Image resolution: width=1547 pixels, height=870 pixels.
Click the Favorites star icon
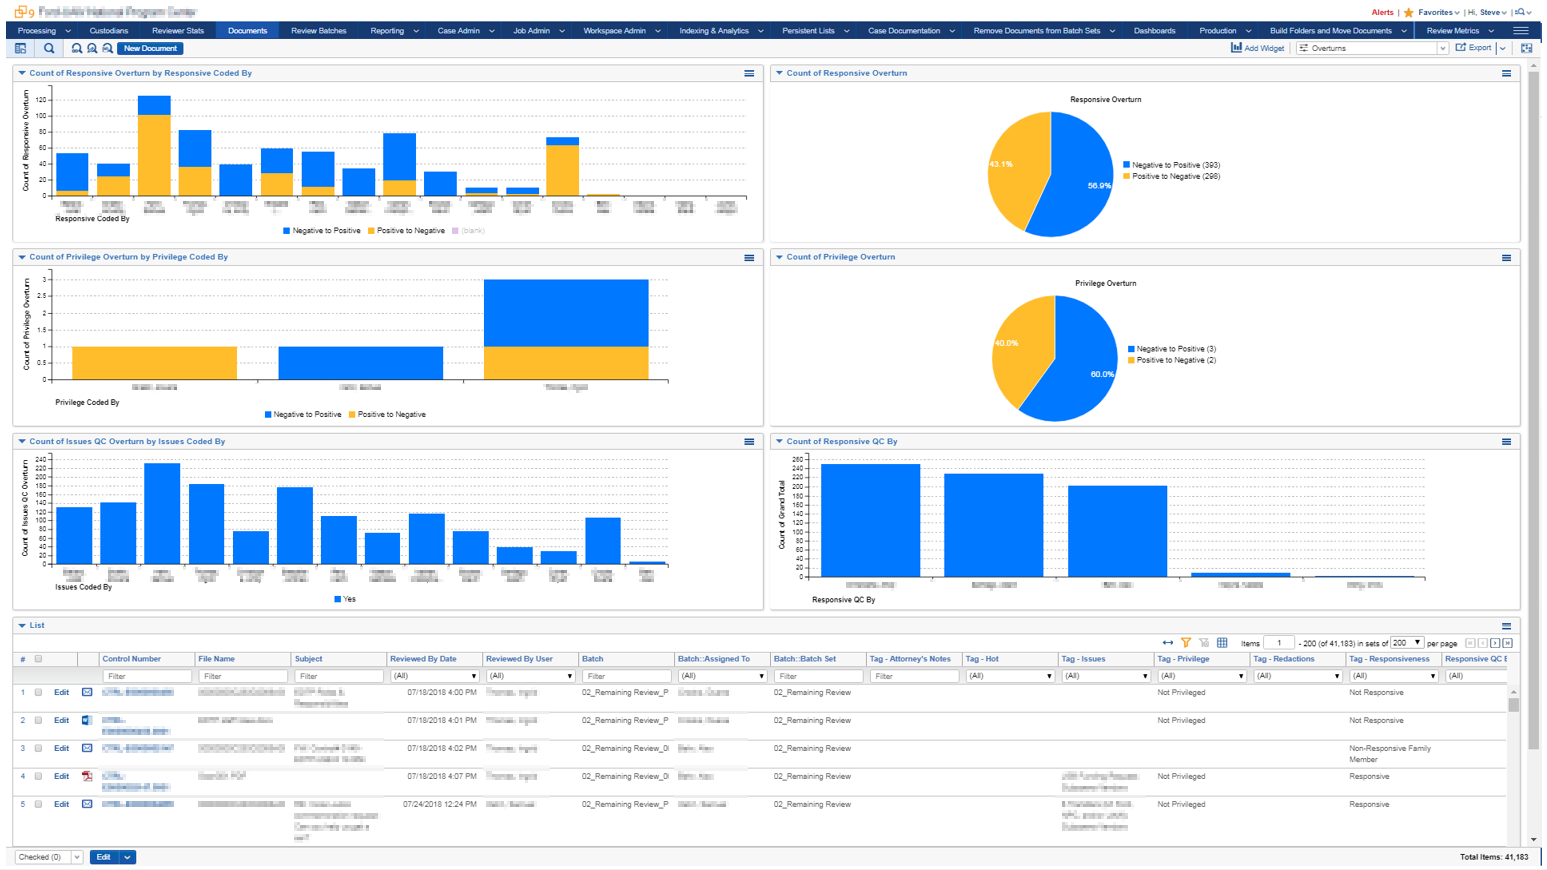[x=1409, y=13]
